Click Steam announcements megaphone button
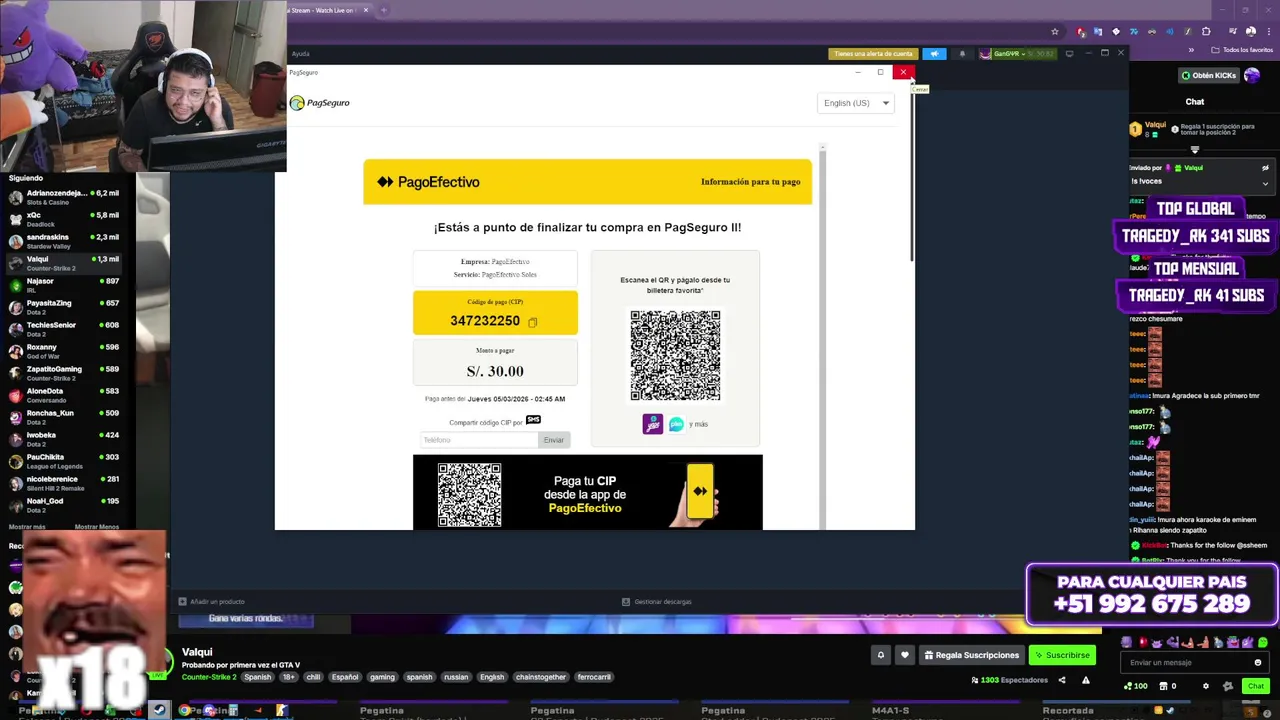 (x=934, y=54)
